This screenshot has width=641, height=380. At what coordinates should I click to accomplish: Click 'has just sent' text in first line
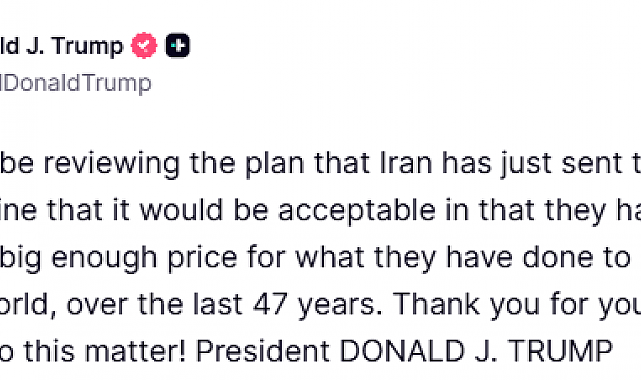[532, 163]
